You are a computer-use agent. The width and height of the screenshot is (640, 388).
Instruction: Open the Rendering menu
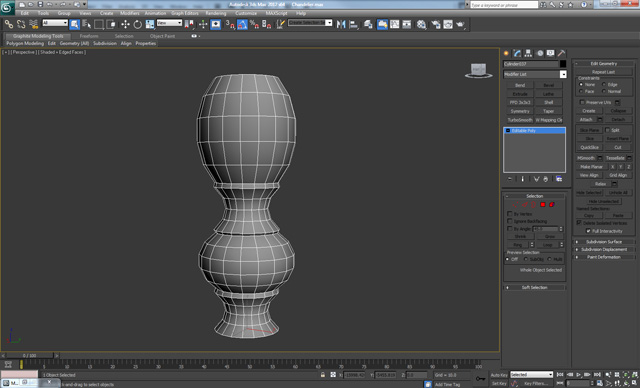(x=216, y=13)
